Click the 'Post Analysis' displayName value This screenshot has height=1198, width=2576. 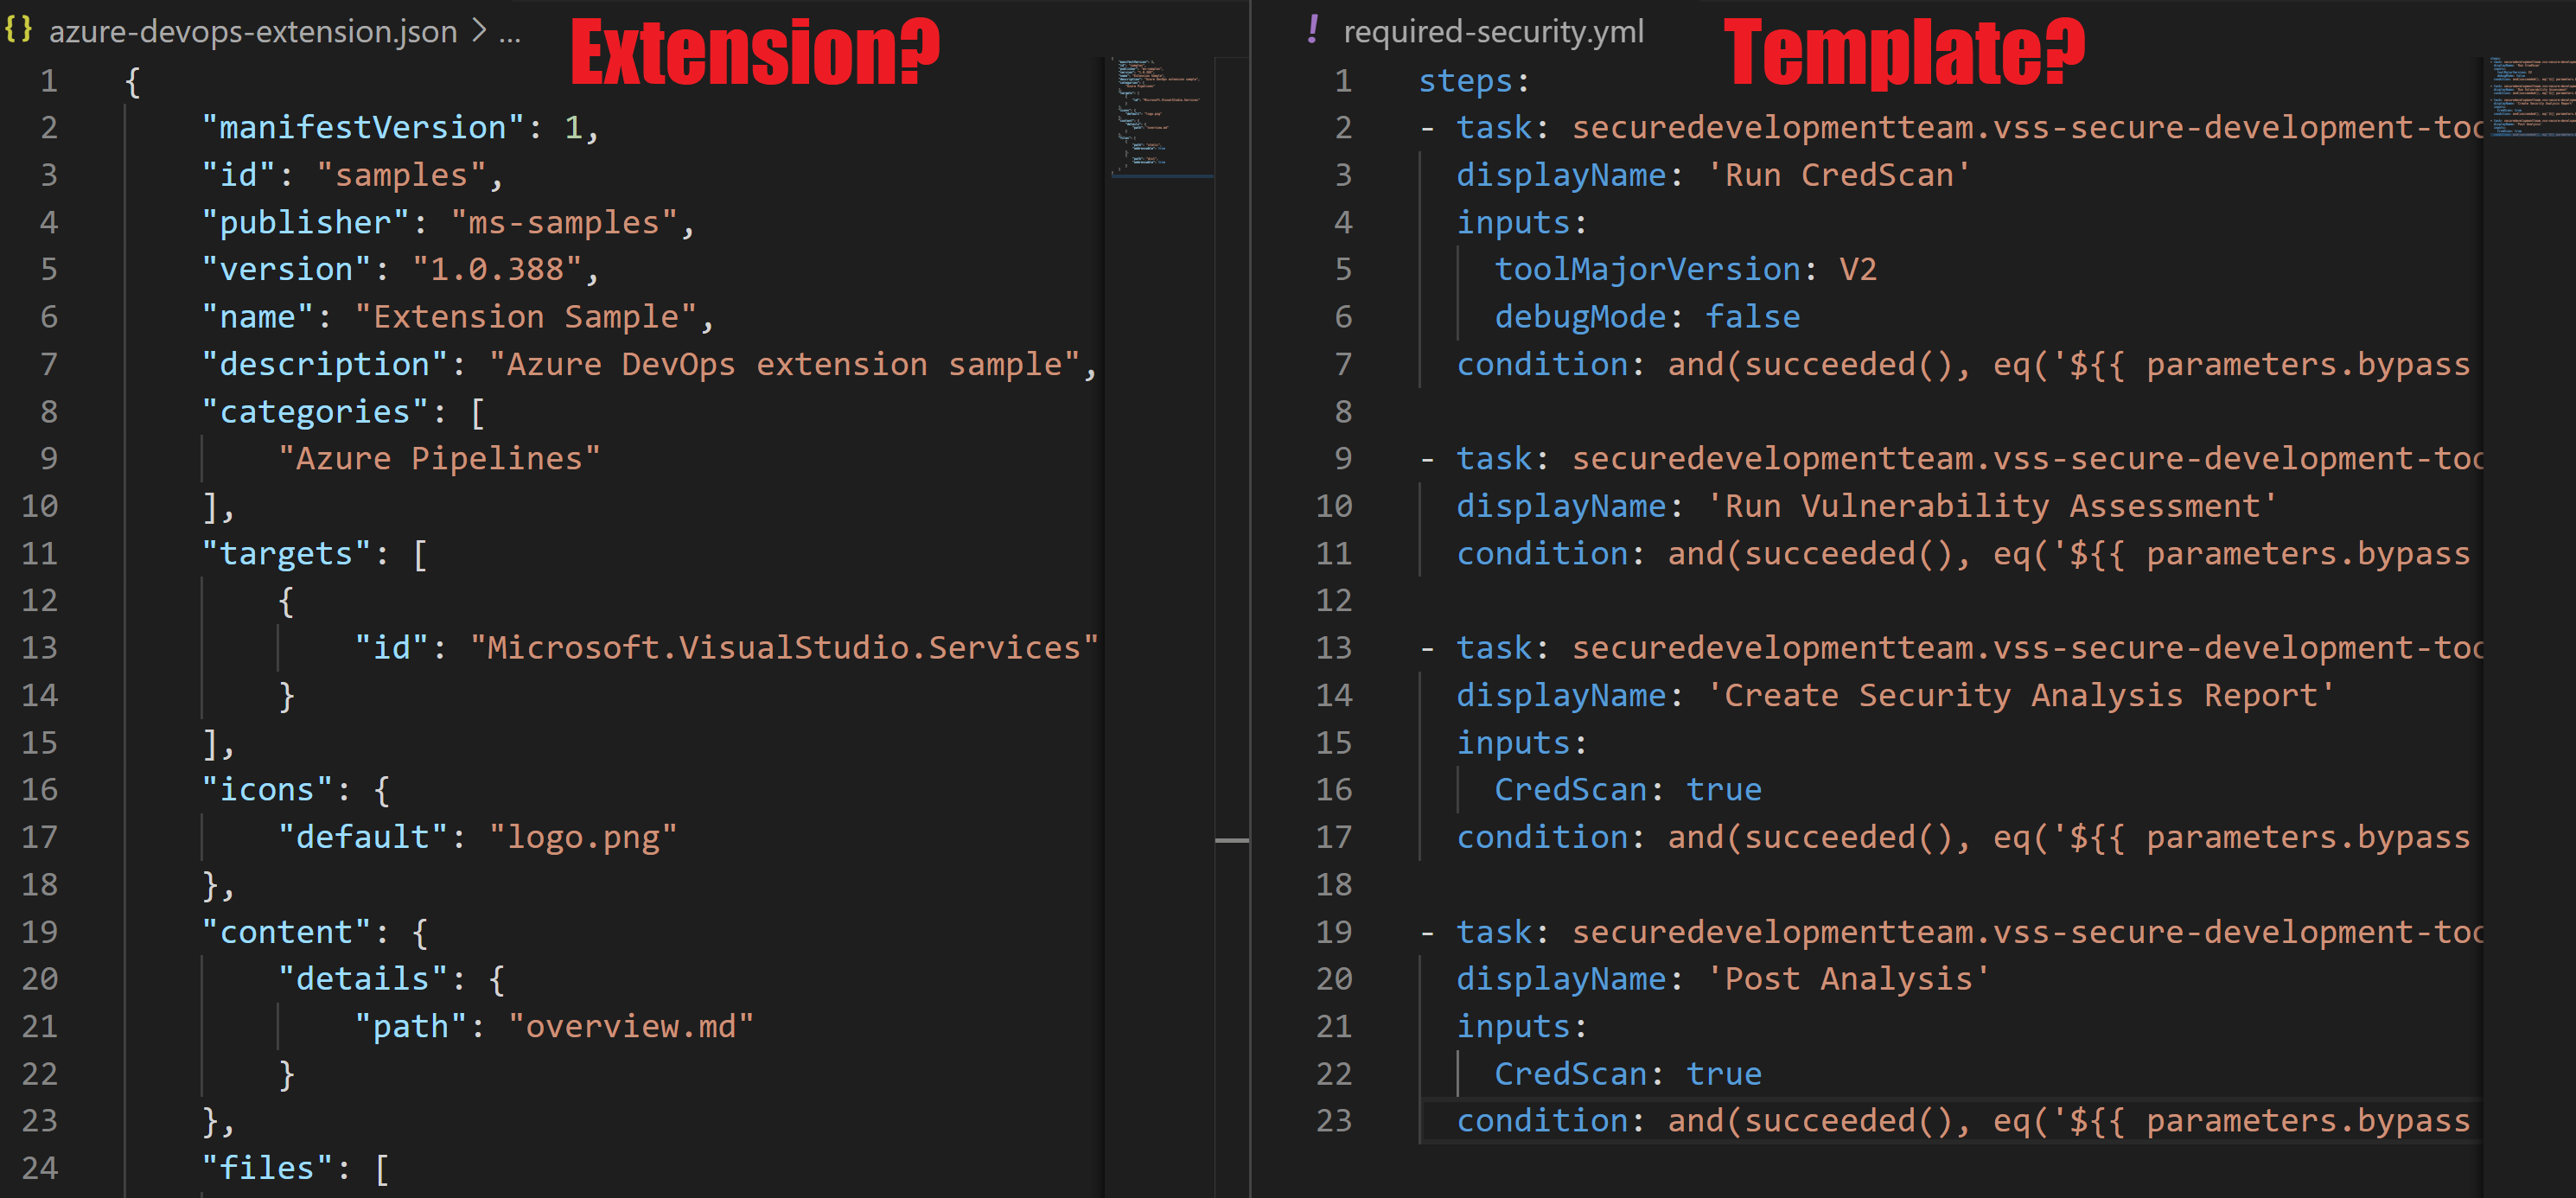1848,979
